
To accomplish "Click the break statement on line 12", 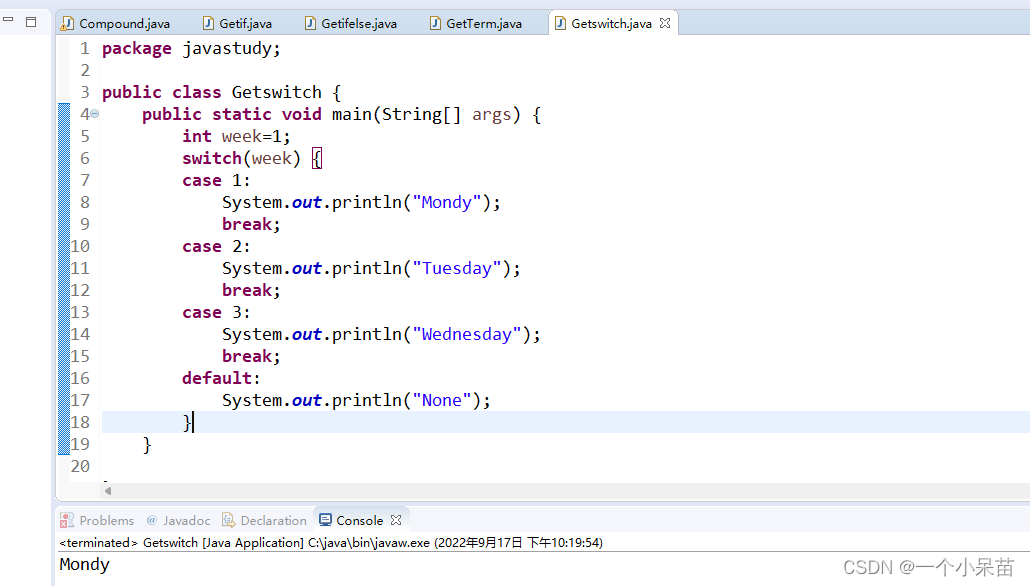I will coord(251,290).
